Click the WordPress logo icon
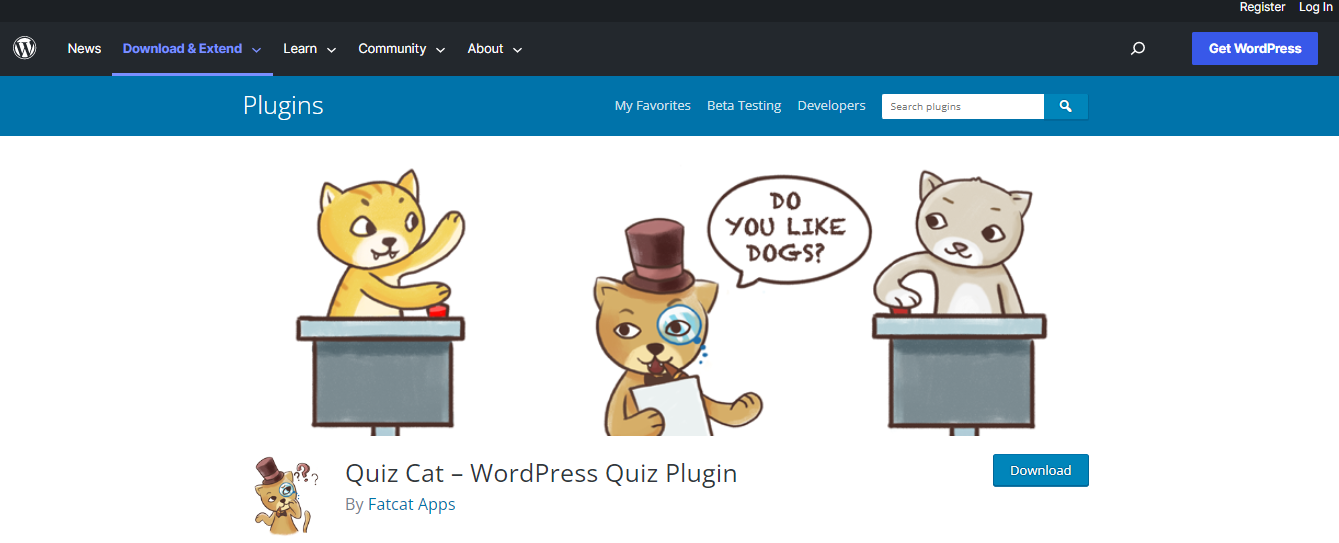This screenshot has width=1339, height=543. (x=25, y=48)
